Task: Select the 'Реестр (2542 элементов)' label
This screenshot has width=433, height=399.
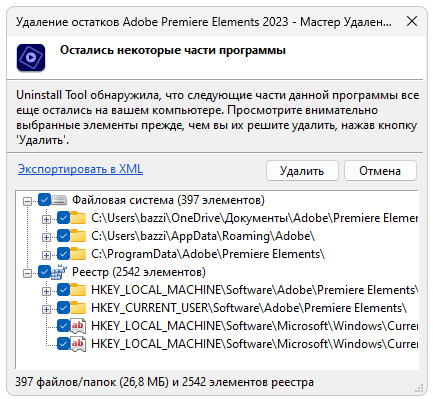Action: pos(139,272)
